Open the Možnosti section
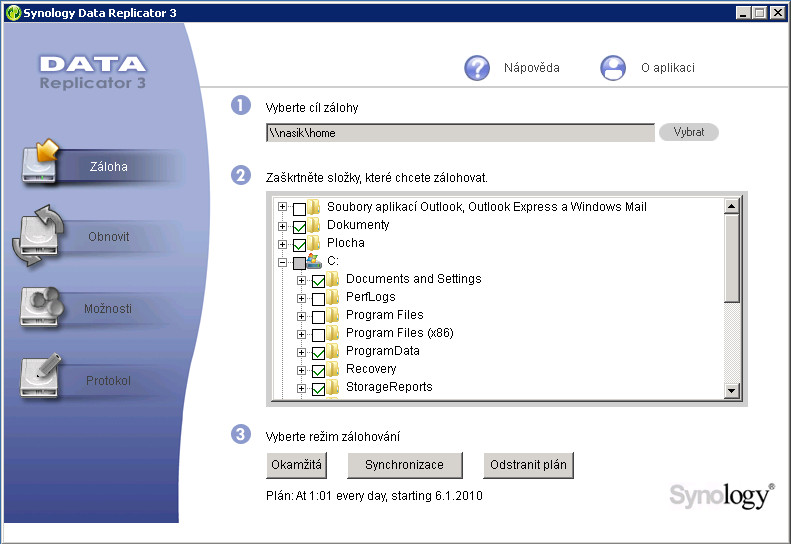 coord(108,308)
